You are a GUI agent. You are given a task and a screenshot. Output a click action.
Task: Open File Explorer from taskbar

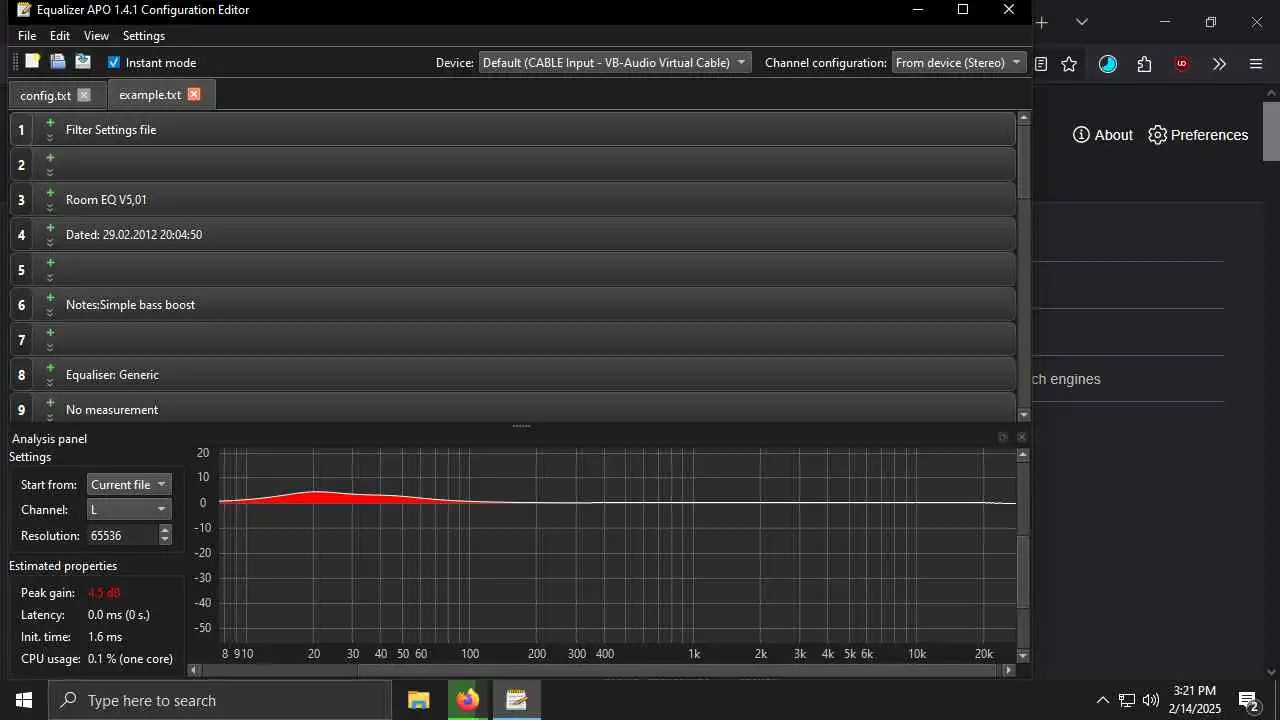(418, 700)
